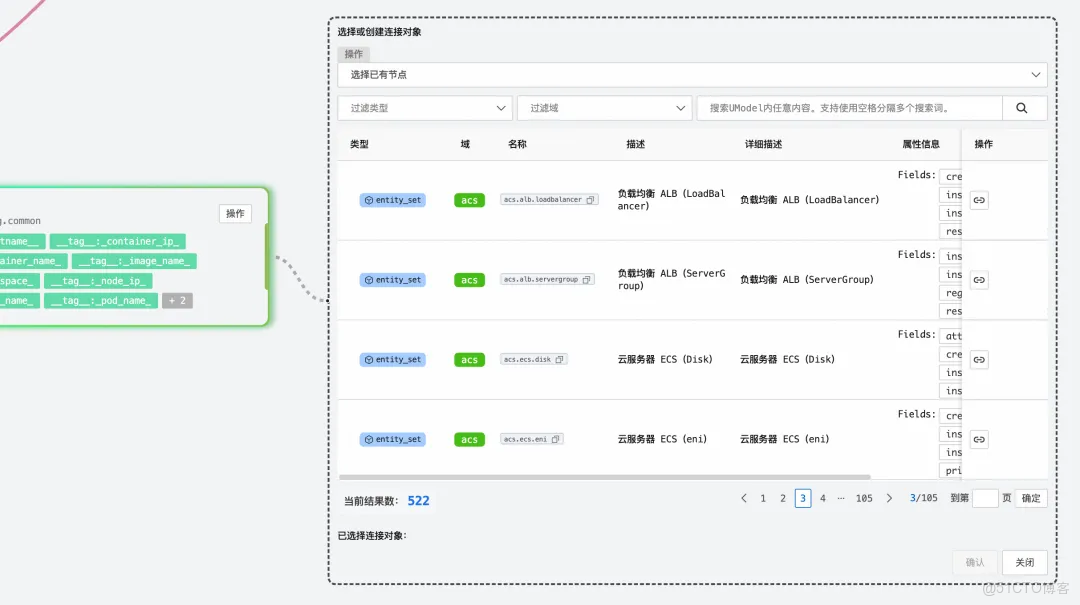Viewport: 1080px width, 605px height.
Task: Click the 关闭 button to close the dialog
Action: [x=1024, y=562]
